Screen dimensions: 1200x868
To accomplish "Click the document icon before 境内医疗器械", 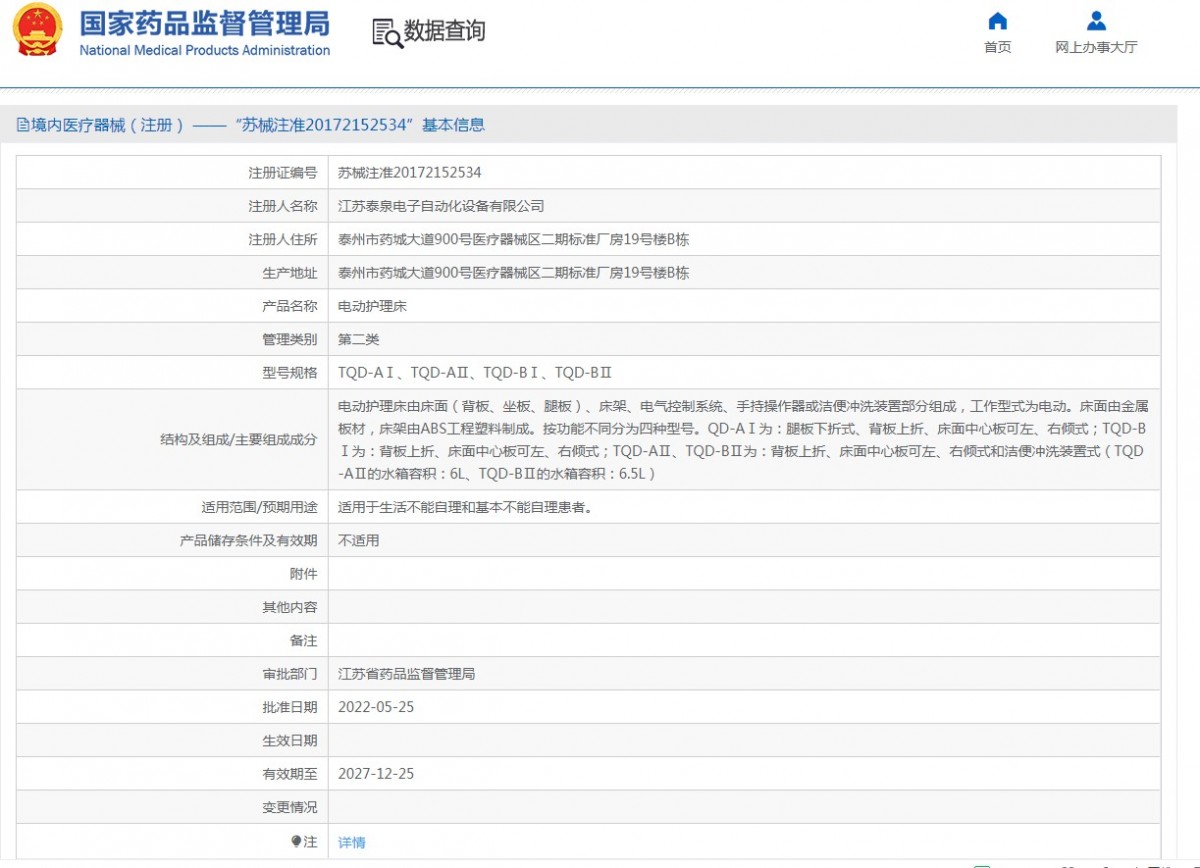I will pos(23,125).
